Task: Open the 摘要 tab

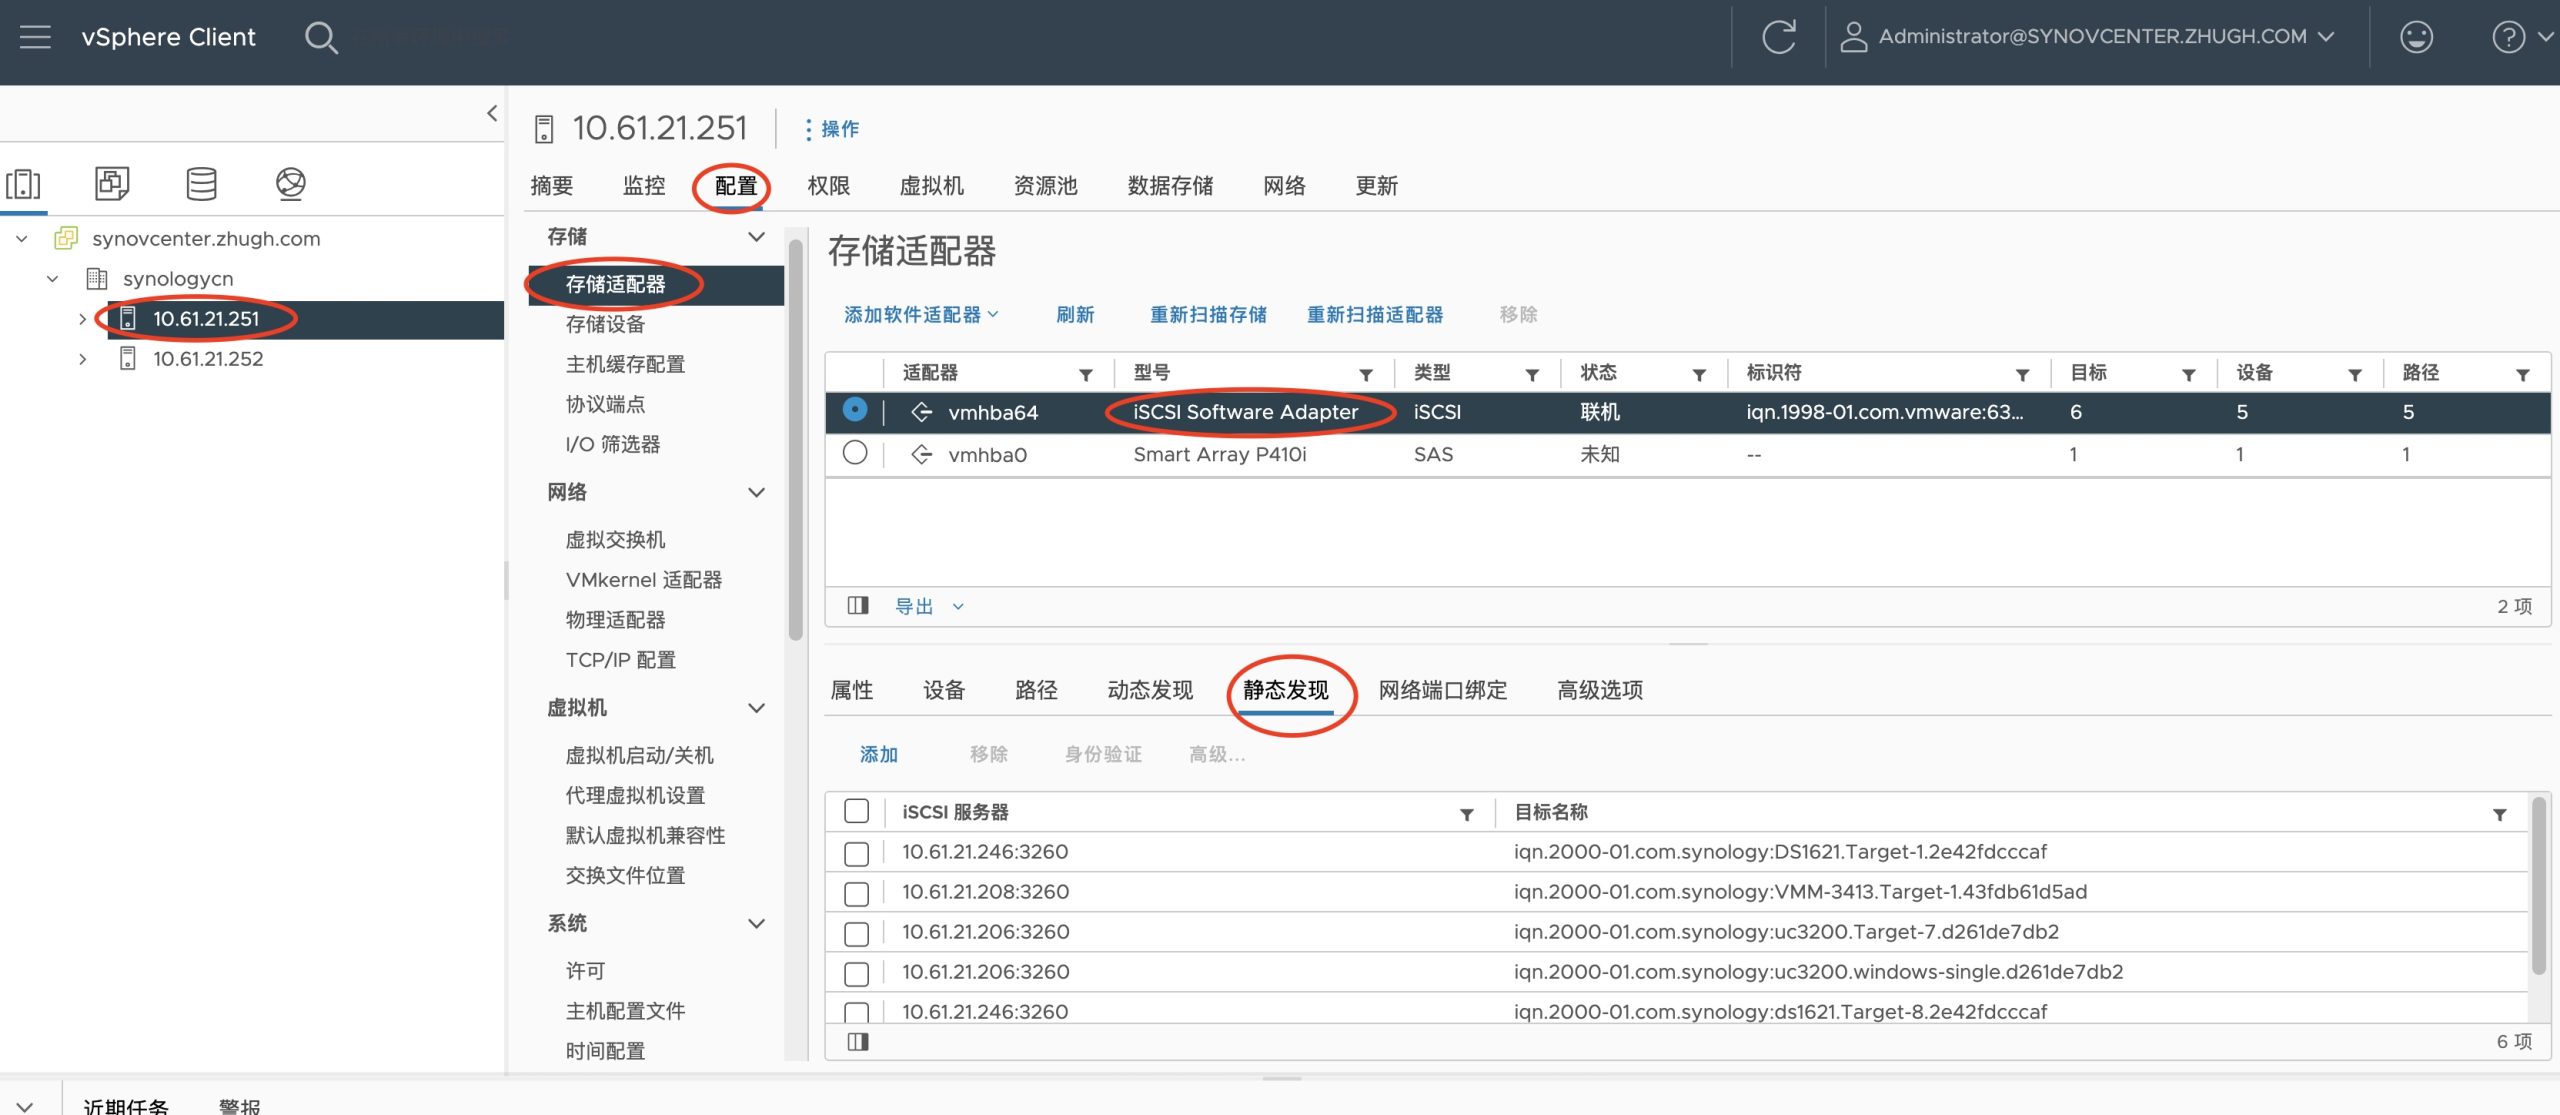Action: click(551, 186)
